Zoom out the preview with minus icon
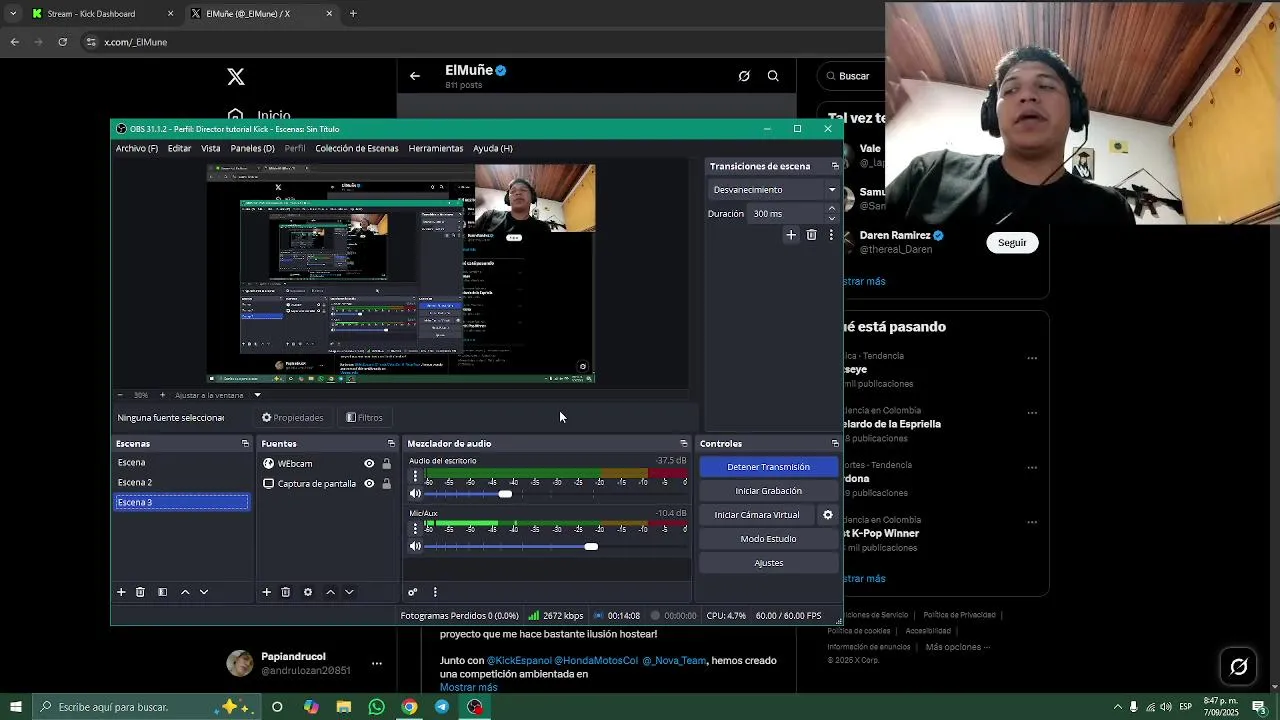The height and width of the screenshot is (720, 1280). pos(120,395)
